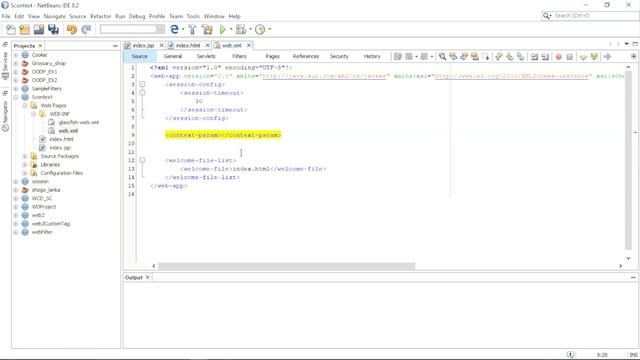This screenshot has height=360, width=640.
Task: Click the red Start Macro Recording icon
Action: [x=559, y=57]
